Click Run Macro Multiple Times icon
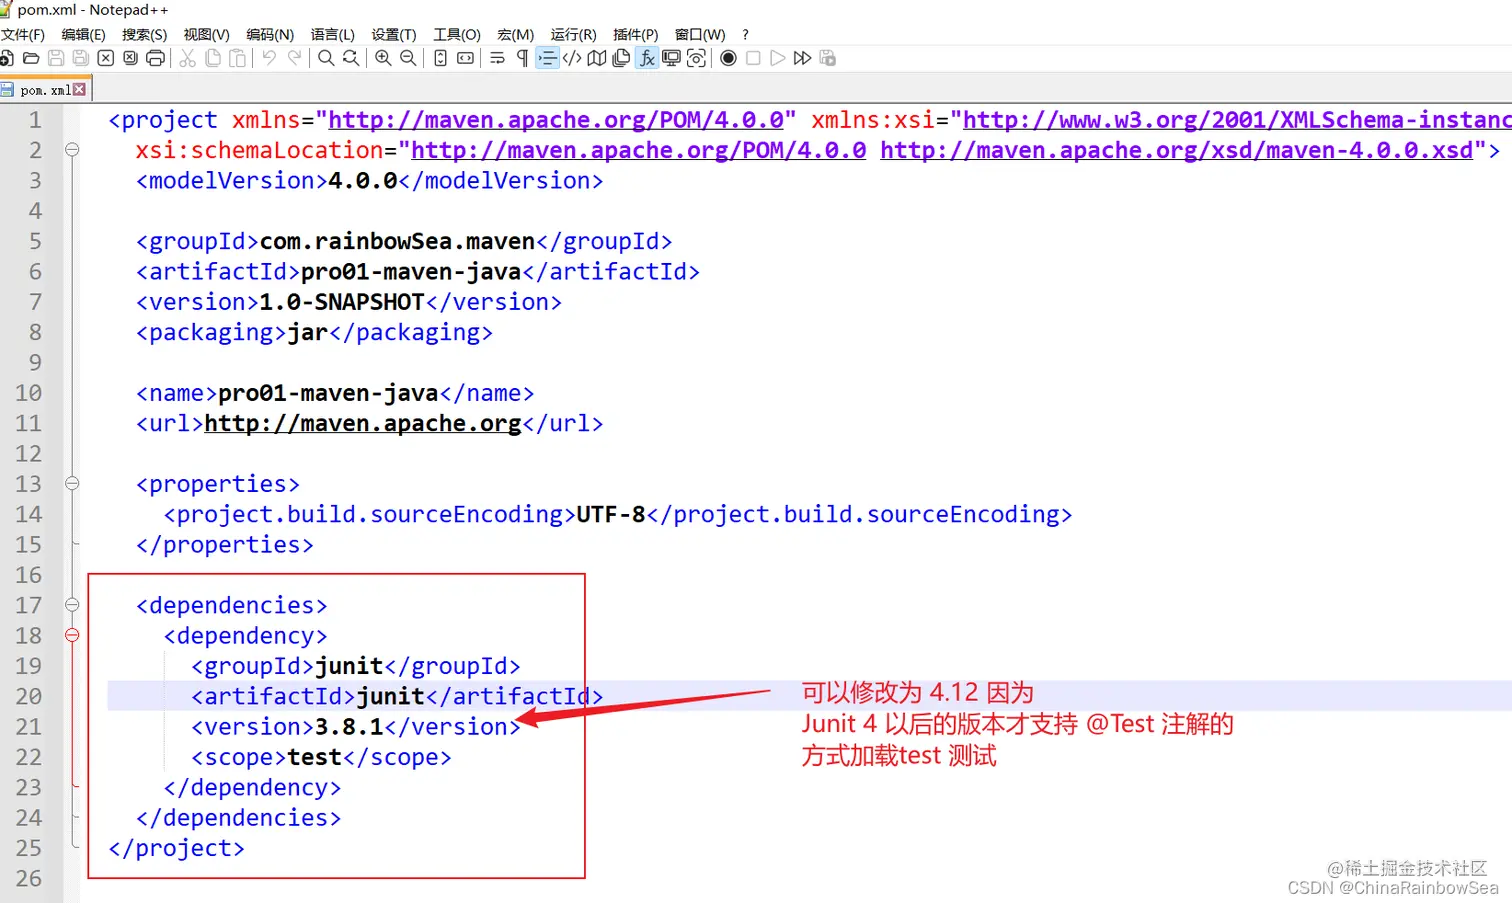This screenshot has height=903, width=1512. (x=802, y=58)
